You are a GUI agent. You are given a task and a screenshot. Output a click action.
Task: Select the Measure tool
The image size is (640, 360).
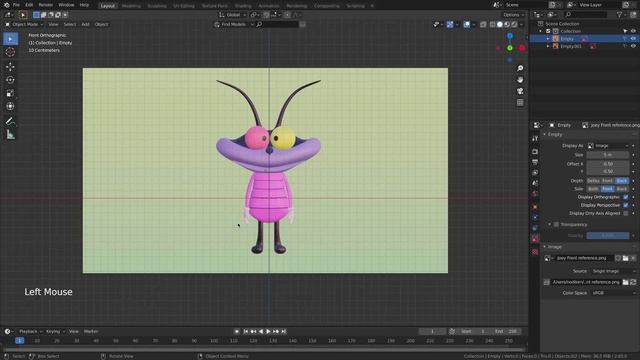(10, 134)
